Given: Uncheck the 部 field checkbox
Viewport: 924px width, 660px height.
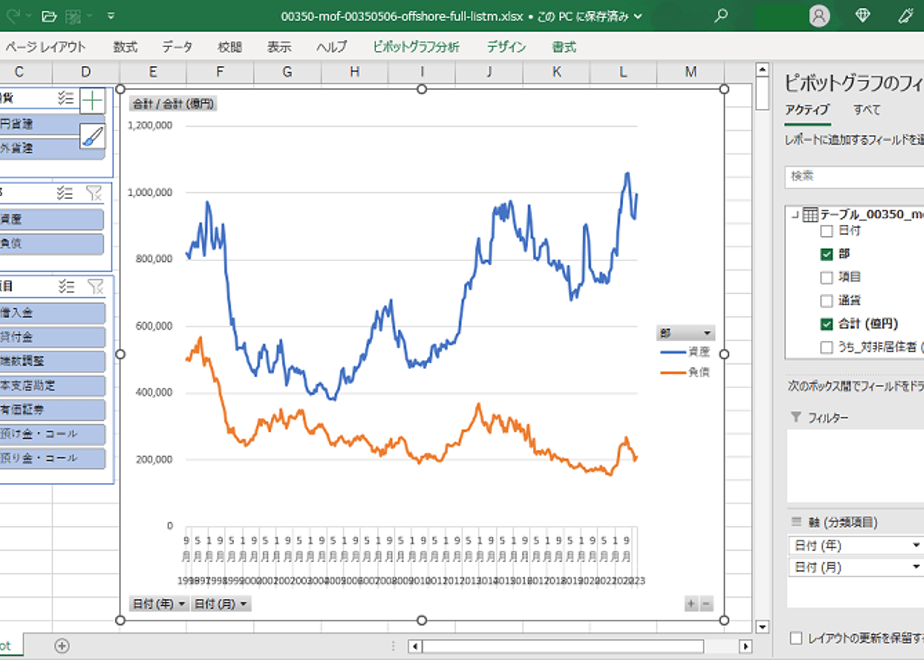Looking at the screenshot, I should point(826,254).
